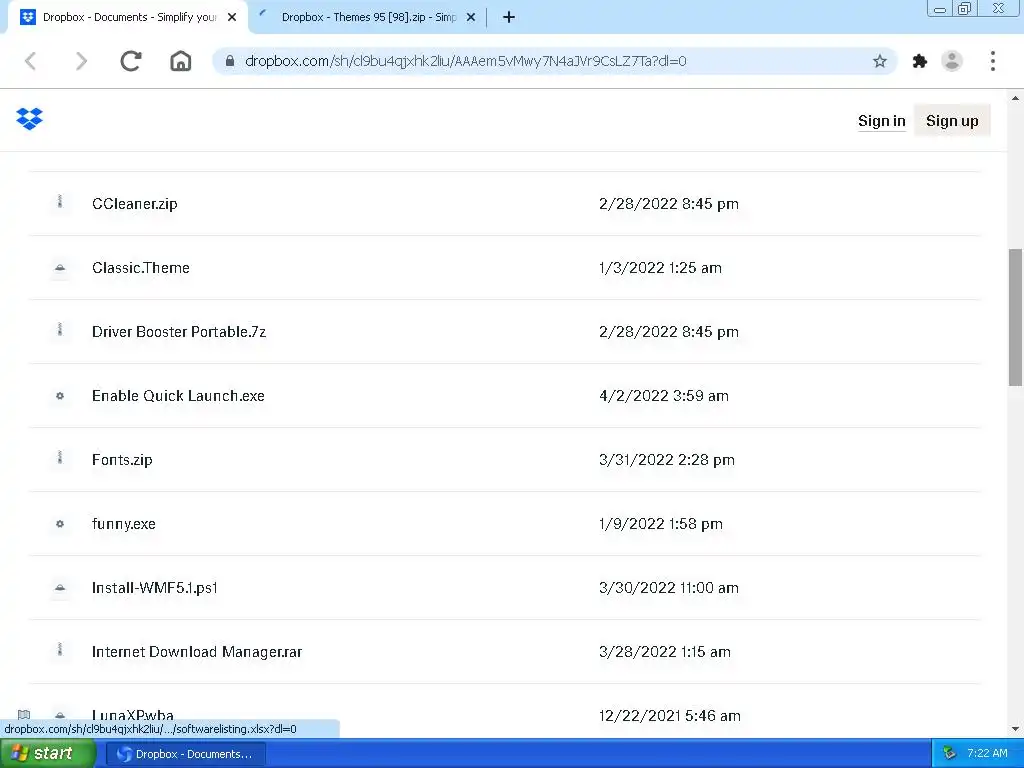
Task: Click the Sign up button
Action: pos(952,121)
